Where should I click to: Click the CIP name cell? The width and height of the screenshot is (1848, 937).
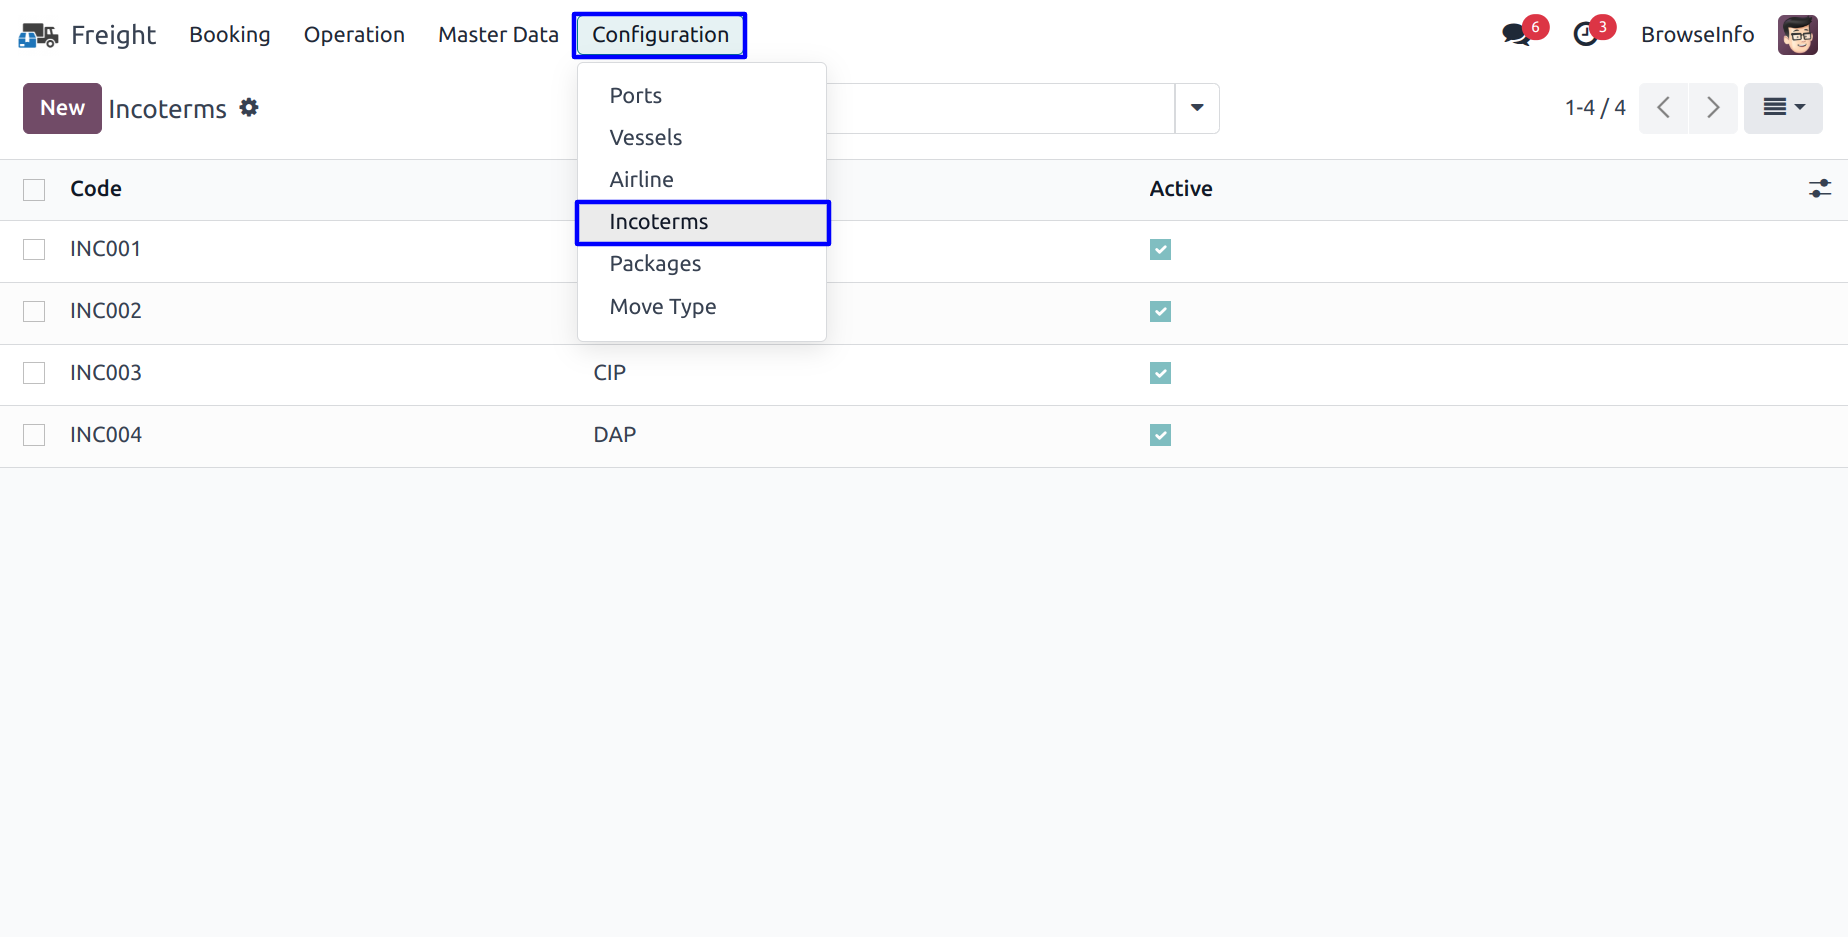coord(610,373)
